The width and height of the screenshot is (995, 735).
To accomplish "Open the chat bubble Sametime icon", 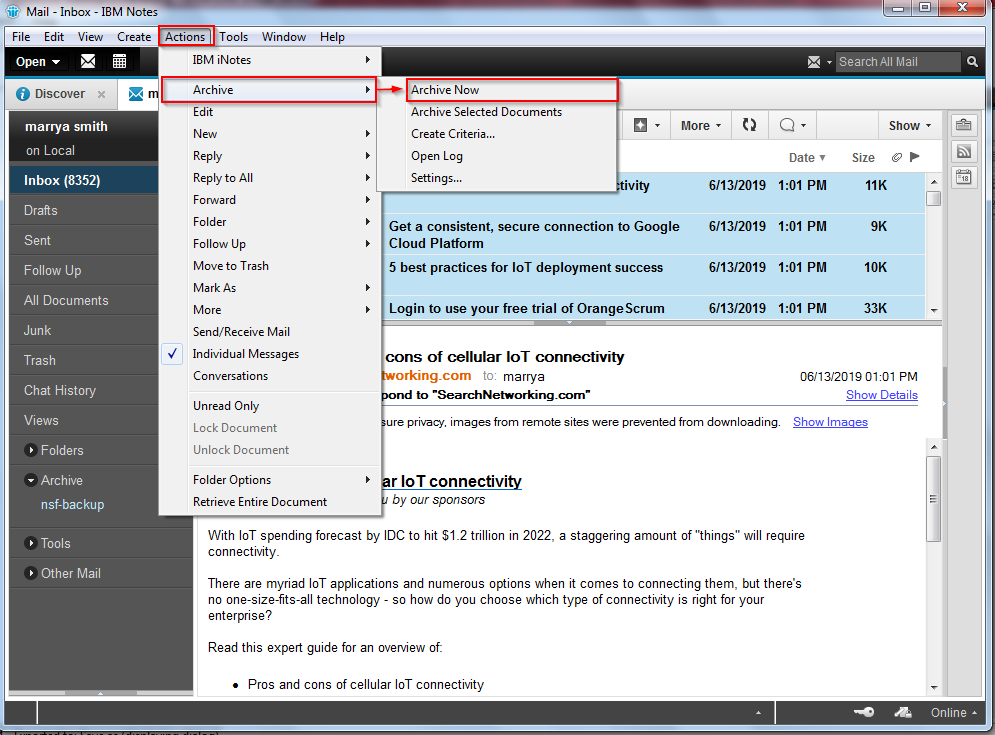I will point(787,124).
